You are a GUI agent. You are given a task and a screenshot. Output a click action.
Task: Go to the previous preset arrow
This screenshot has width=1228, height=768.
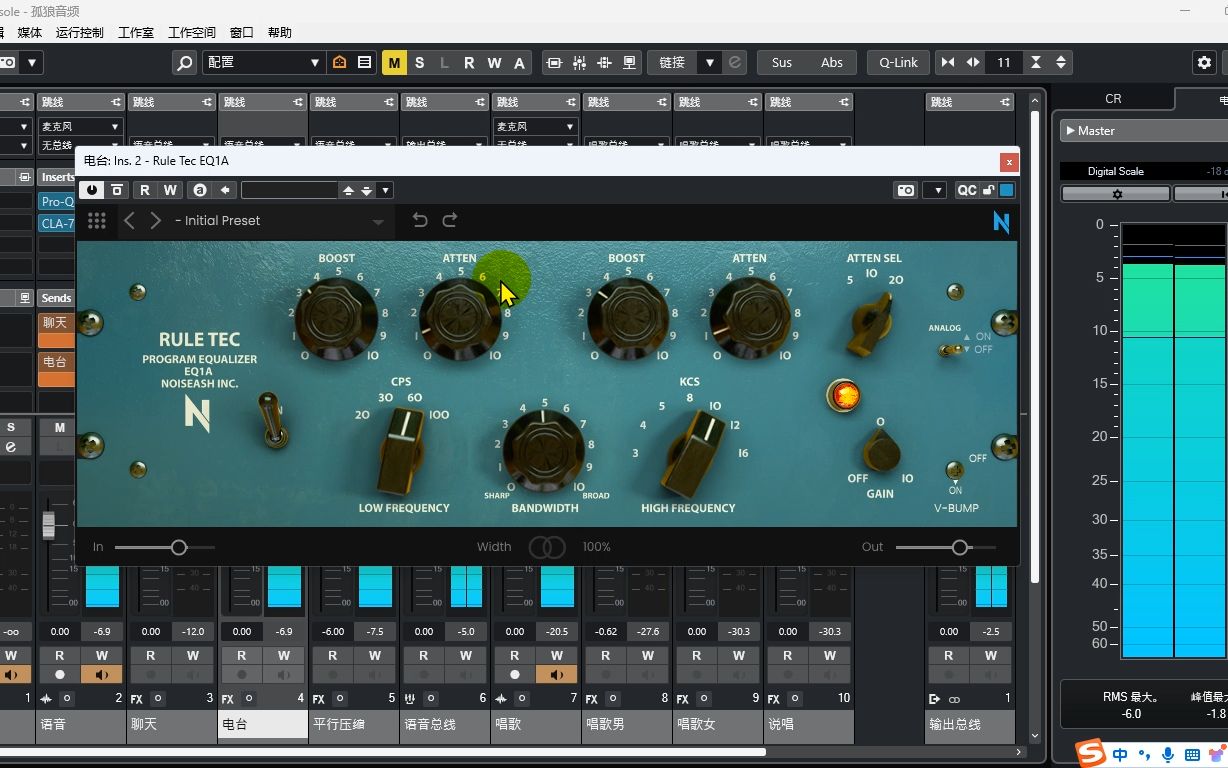click(129, 221)
